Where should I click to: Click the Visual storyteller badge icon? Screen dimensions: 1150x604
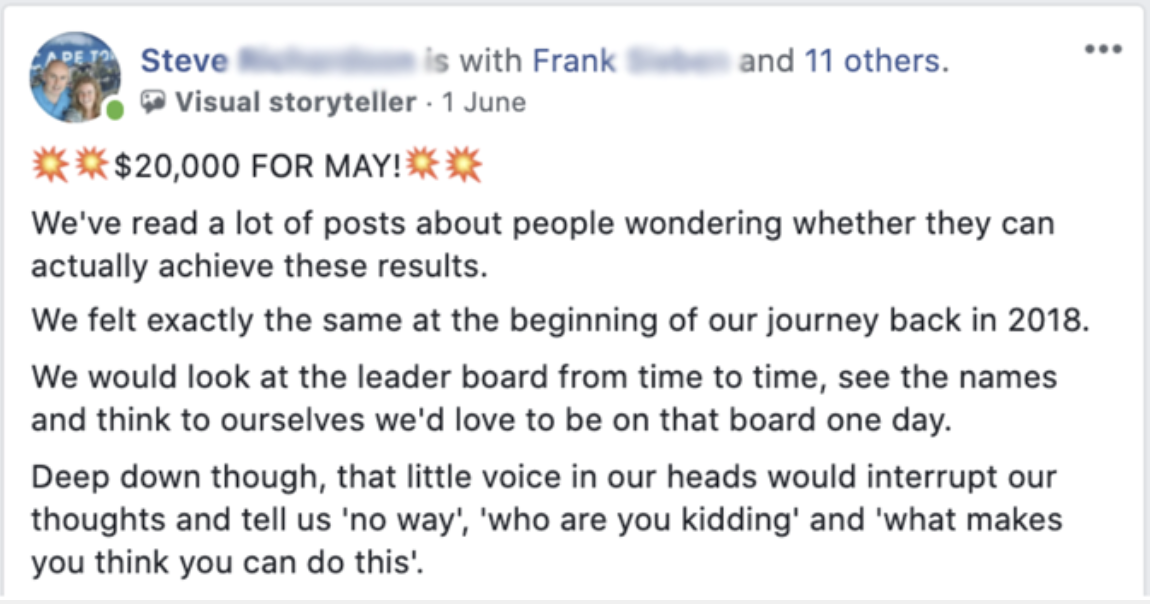[153, 103]
